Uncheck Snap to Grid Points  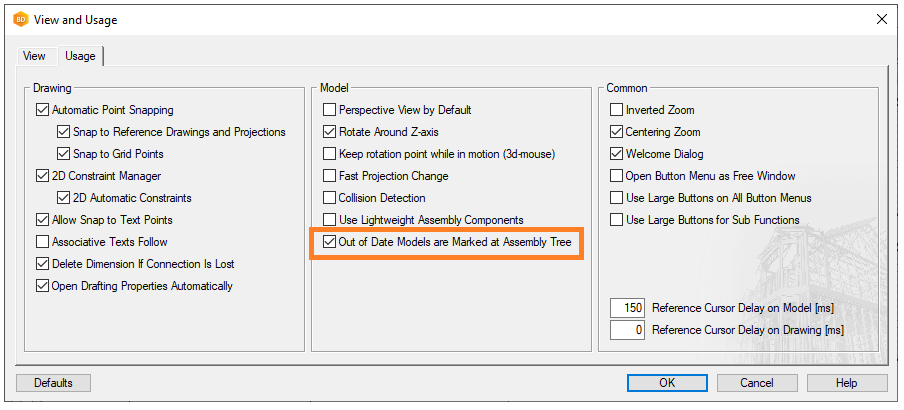[x=64, y=154]
